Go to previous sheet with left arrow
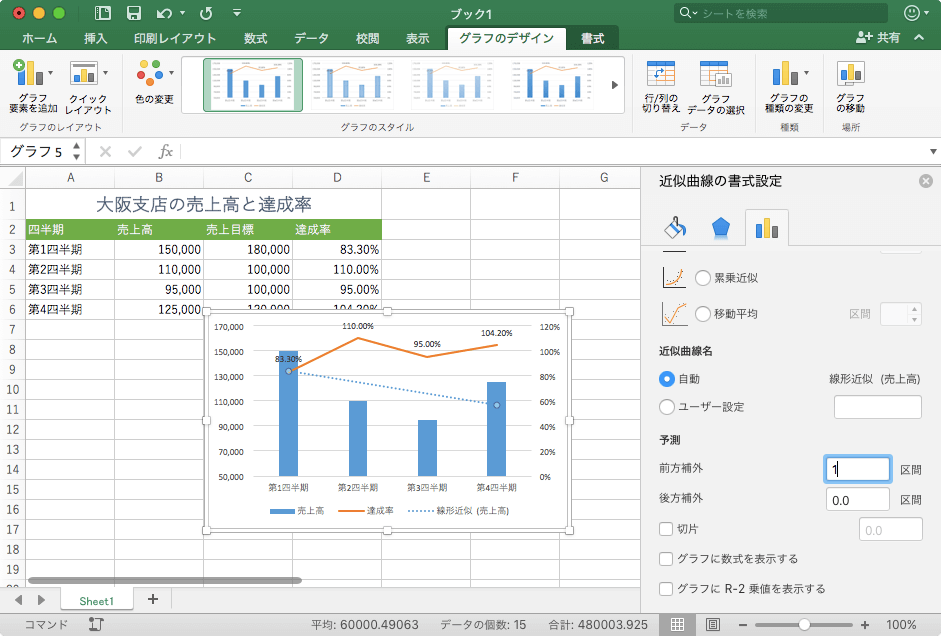 [19, 599]
